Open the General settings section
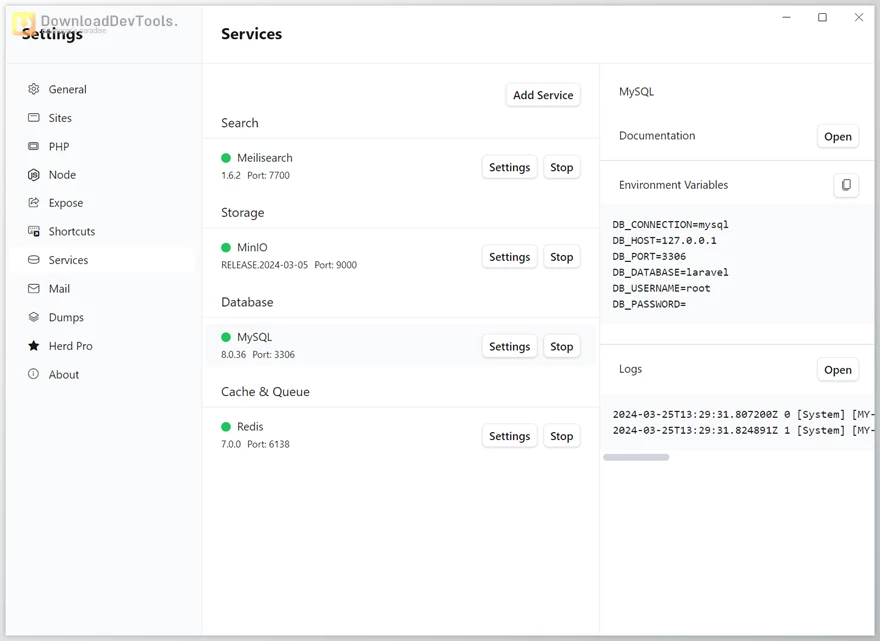 (x=103, y=89)
